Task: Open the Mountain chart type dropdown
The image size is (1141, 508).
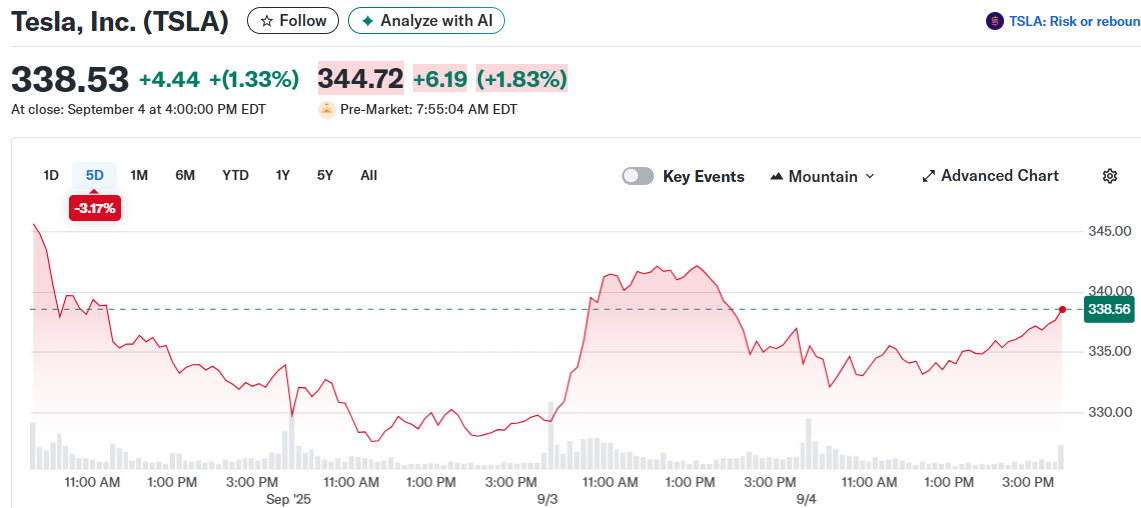Action: tap(822, 176)
